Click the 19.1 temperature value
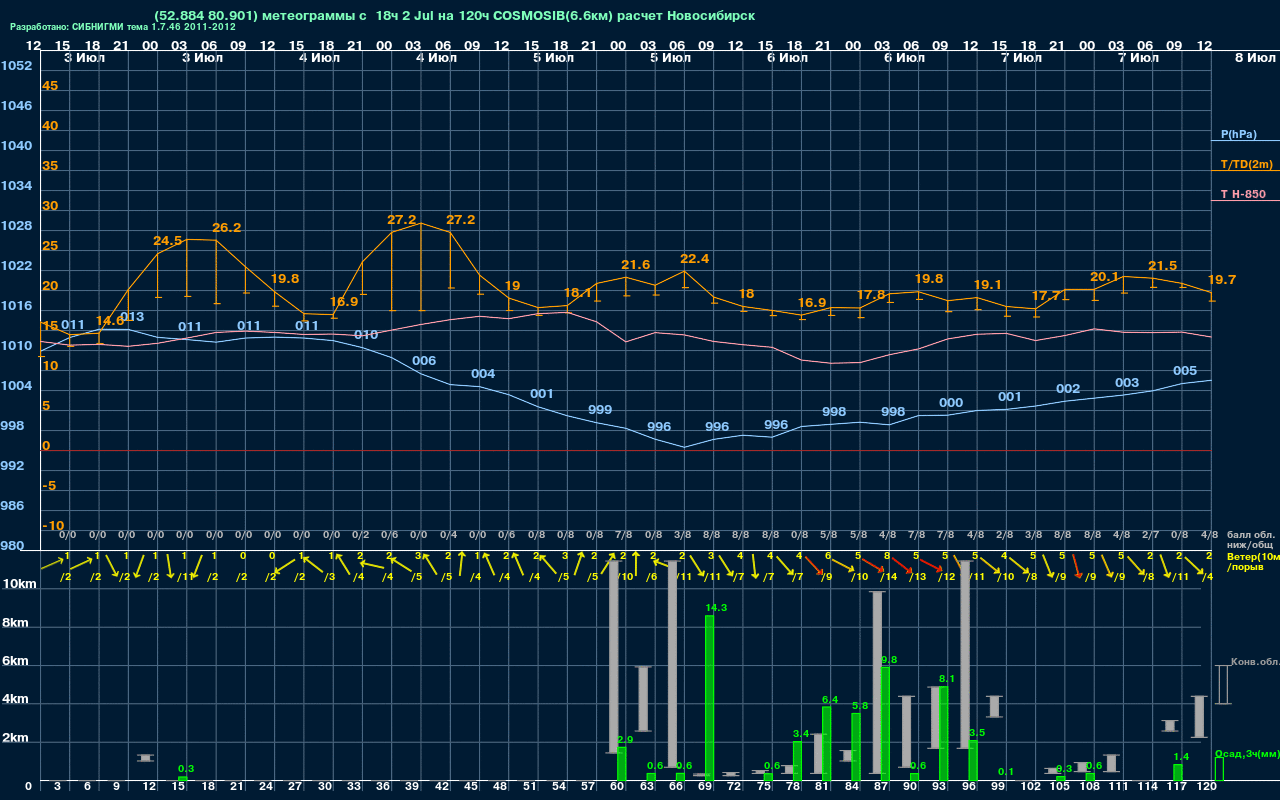This screenshot has height=800, width=1280. coord(988,285)
